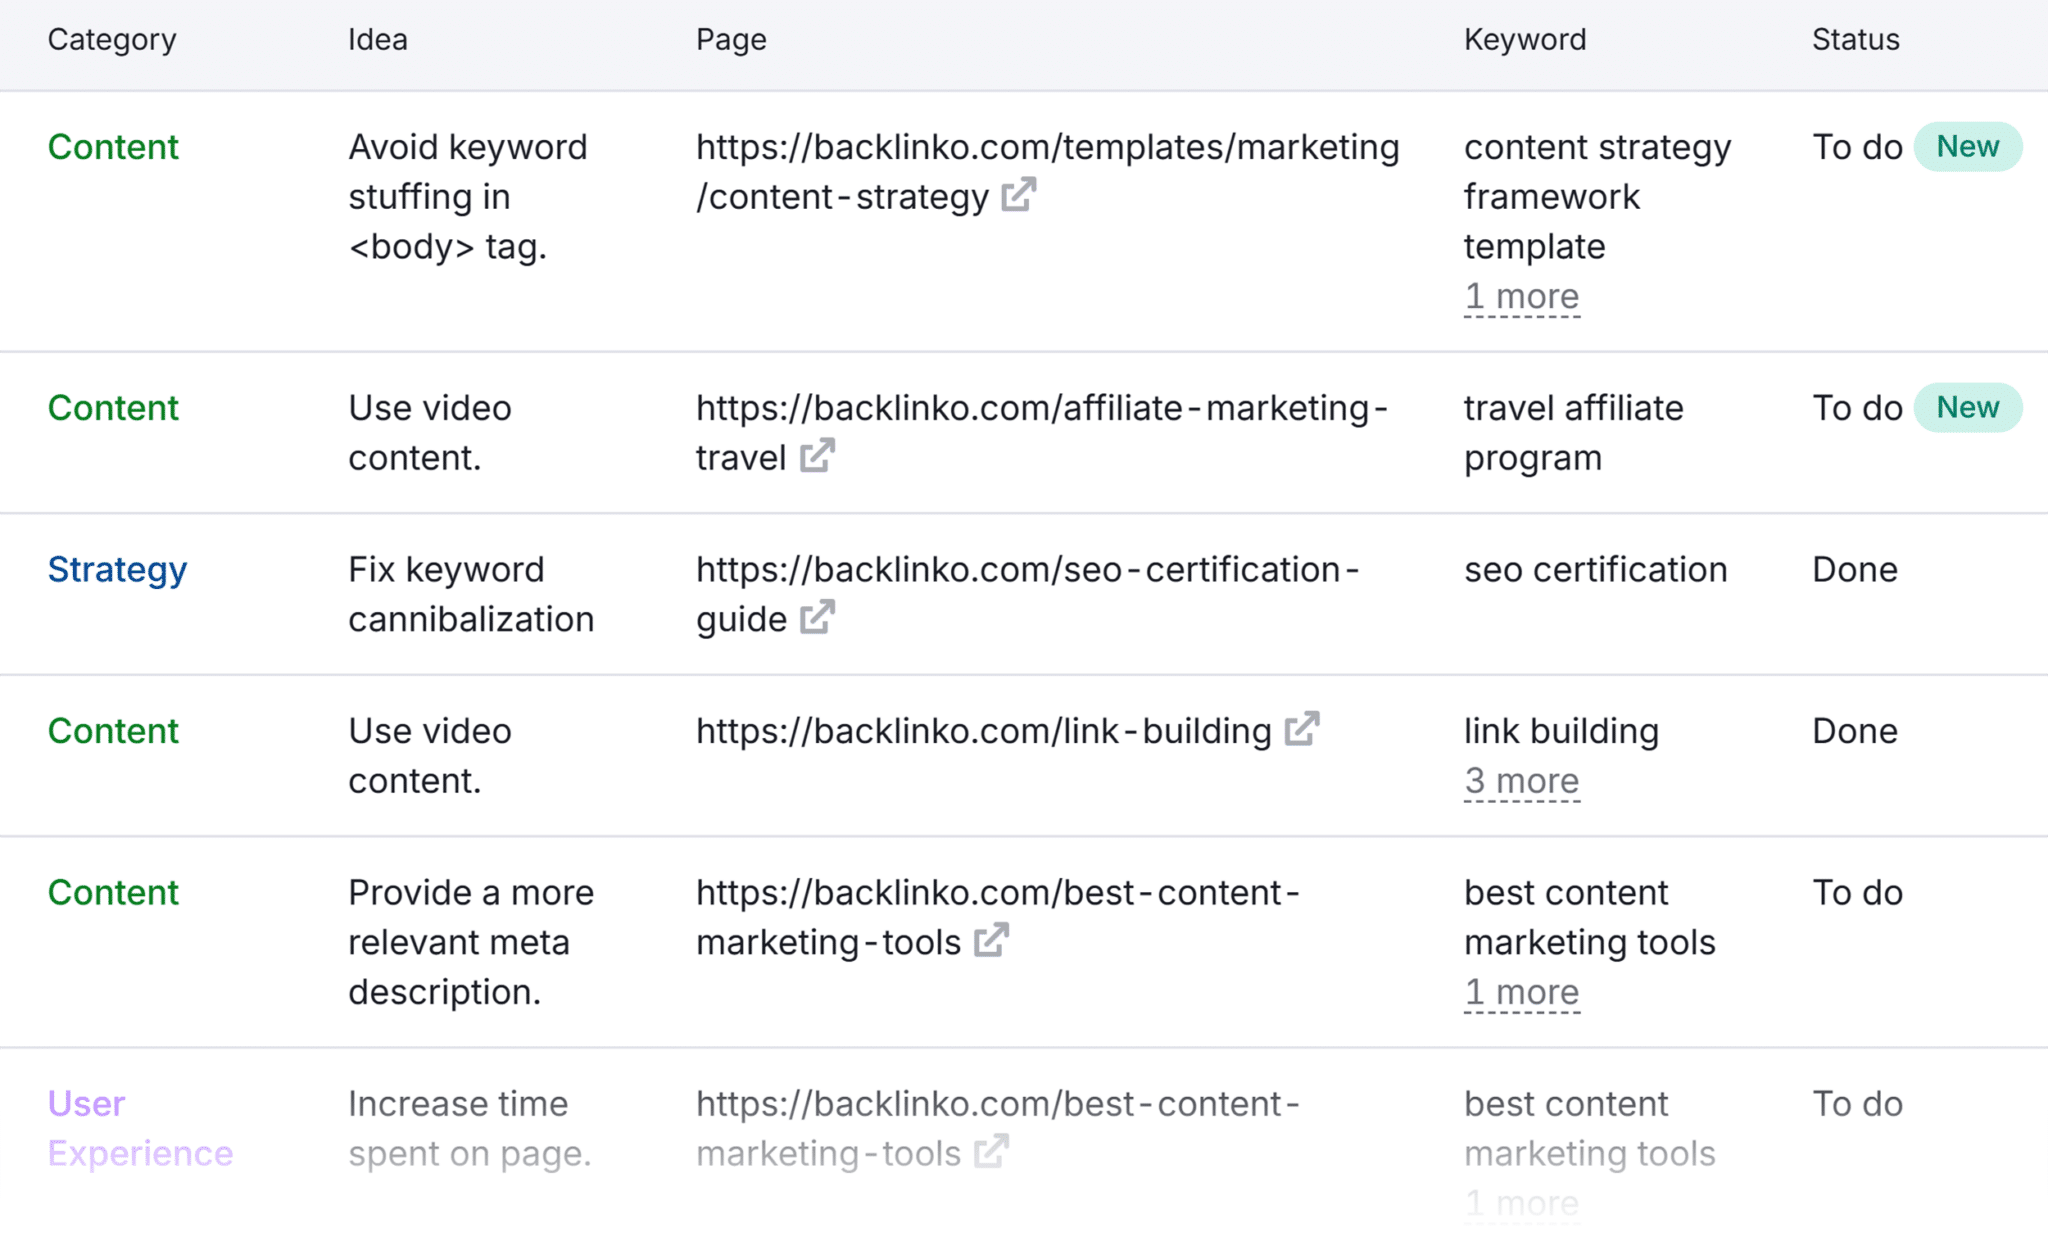The width and height of the screenshot is (2048, 1255).
Task: Open external link icon for seo-certification-guide page
Action: coord(817,617)
